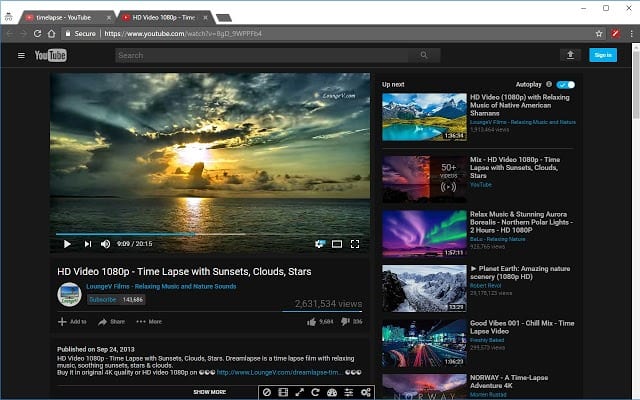Play the video
The width and height of the screenshot is (640, 400).
[67, 243]
